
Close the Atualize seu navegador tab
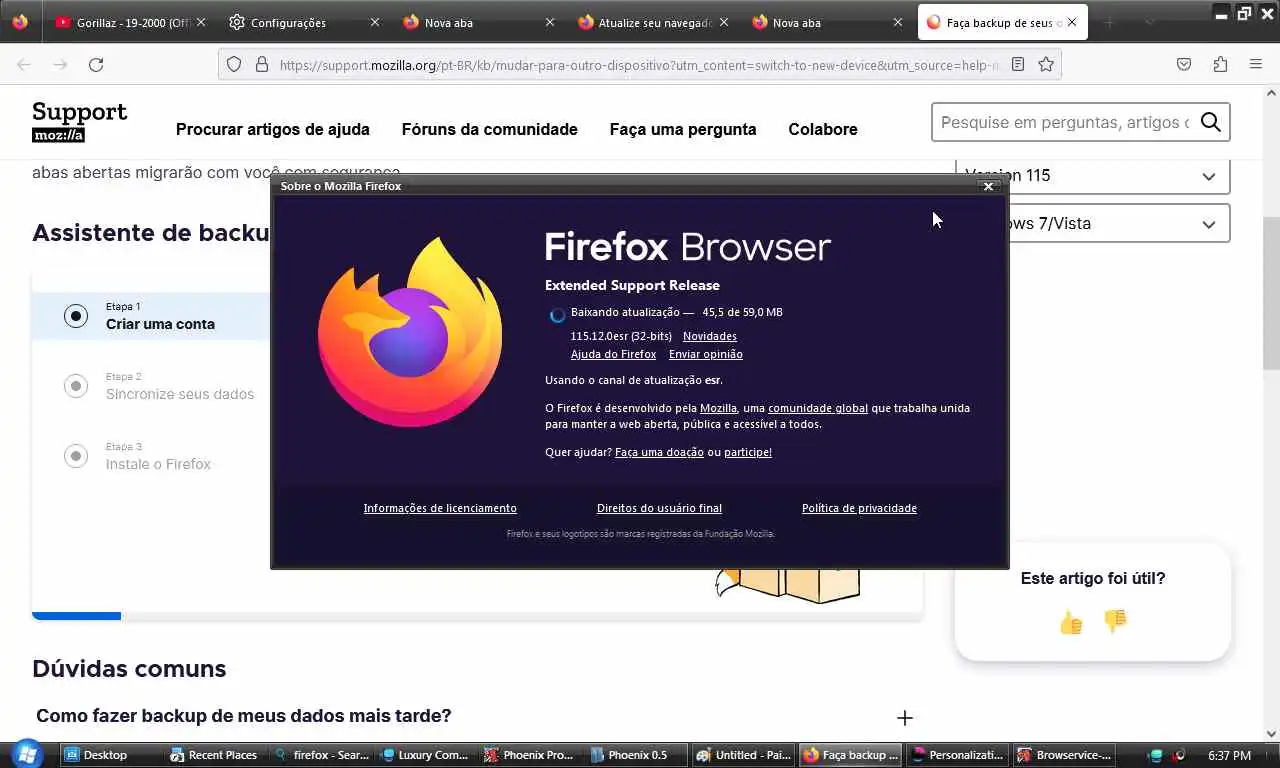(x=724, y=22)
